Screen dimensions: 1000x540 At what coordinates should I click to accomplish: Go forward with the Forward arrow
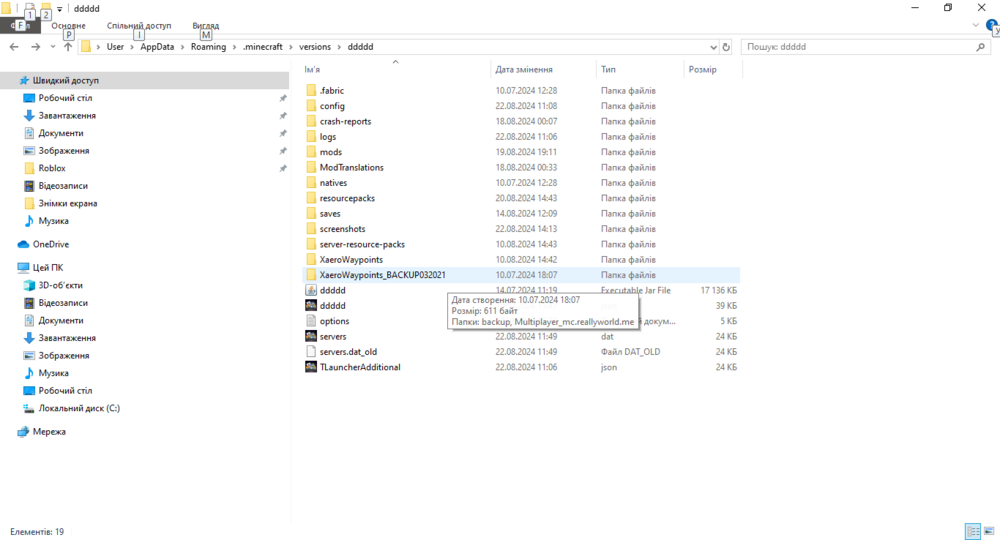tap(36, 47)
